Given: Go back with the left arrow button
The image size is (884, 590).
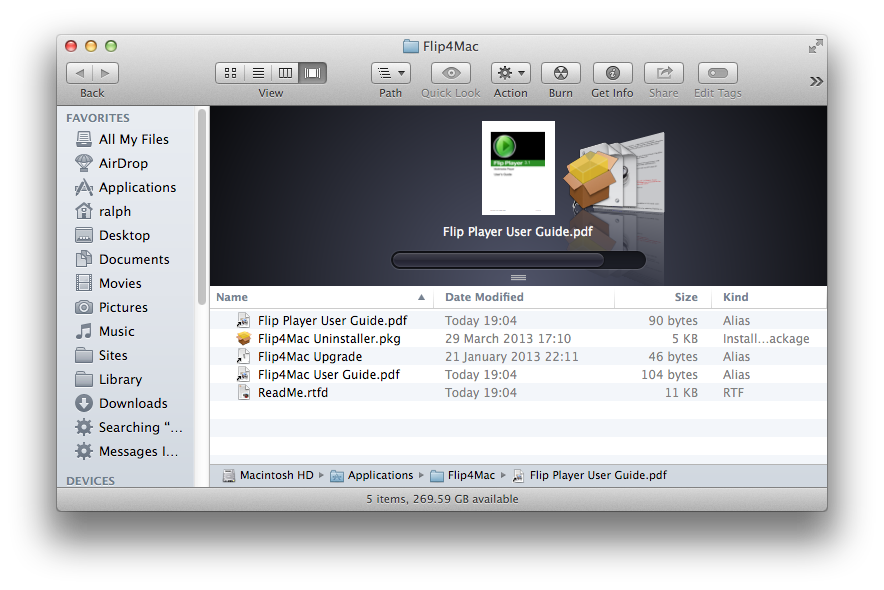Looking at the screenshot, I should coord(79,73).
